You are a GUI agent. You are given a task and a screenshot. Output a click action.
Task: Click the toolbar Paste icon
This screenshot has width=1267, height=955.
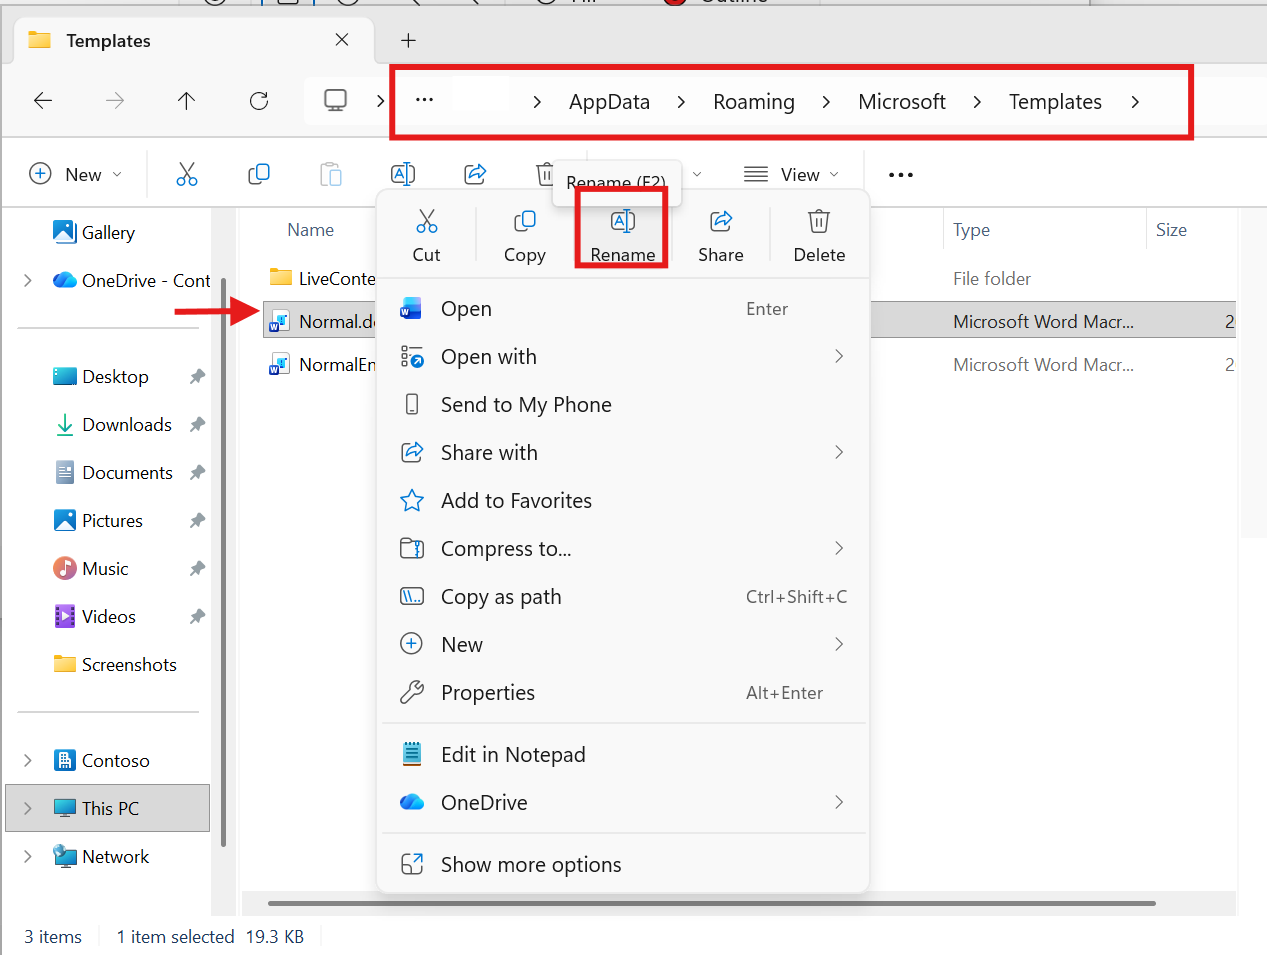[x=331, y=174]
